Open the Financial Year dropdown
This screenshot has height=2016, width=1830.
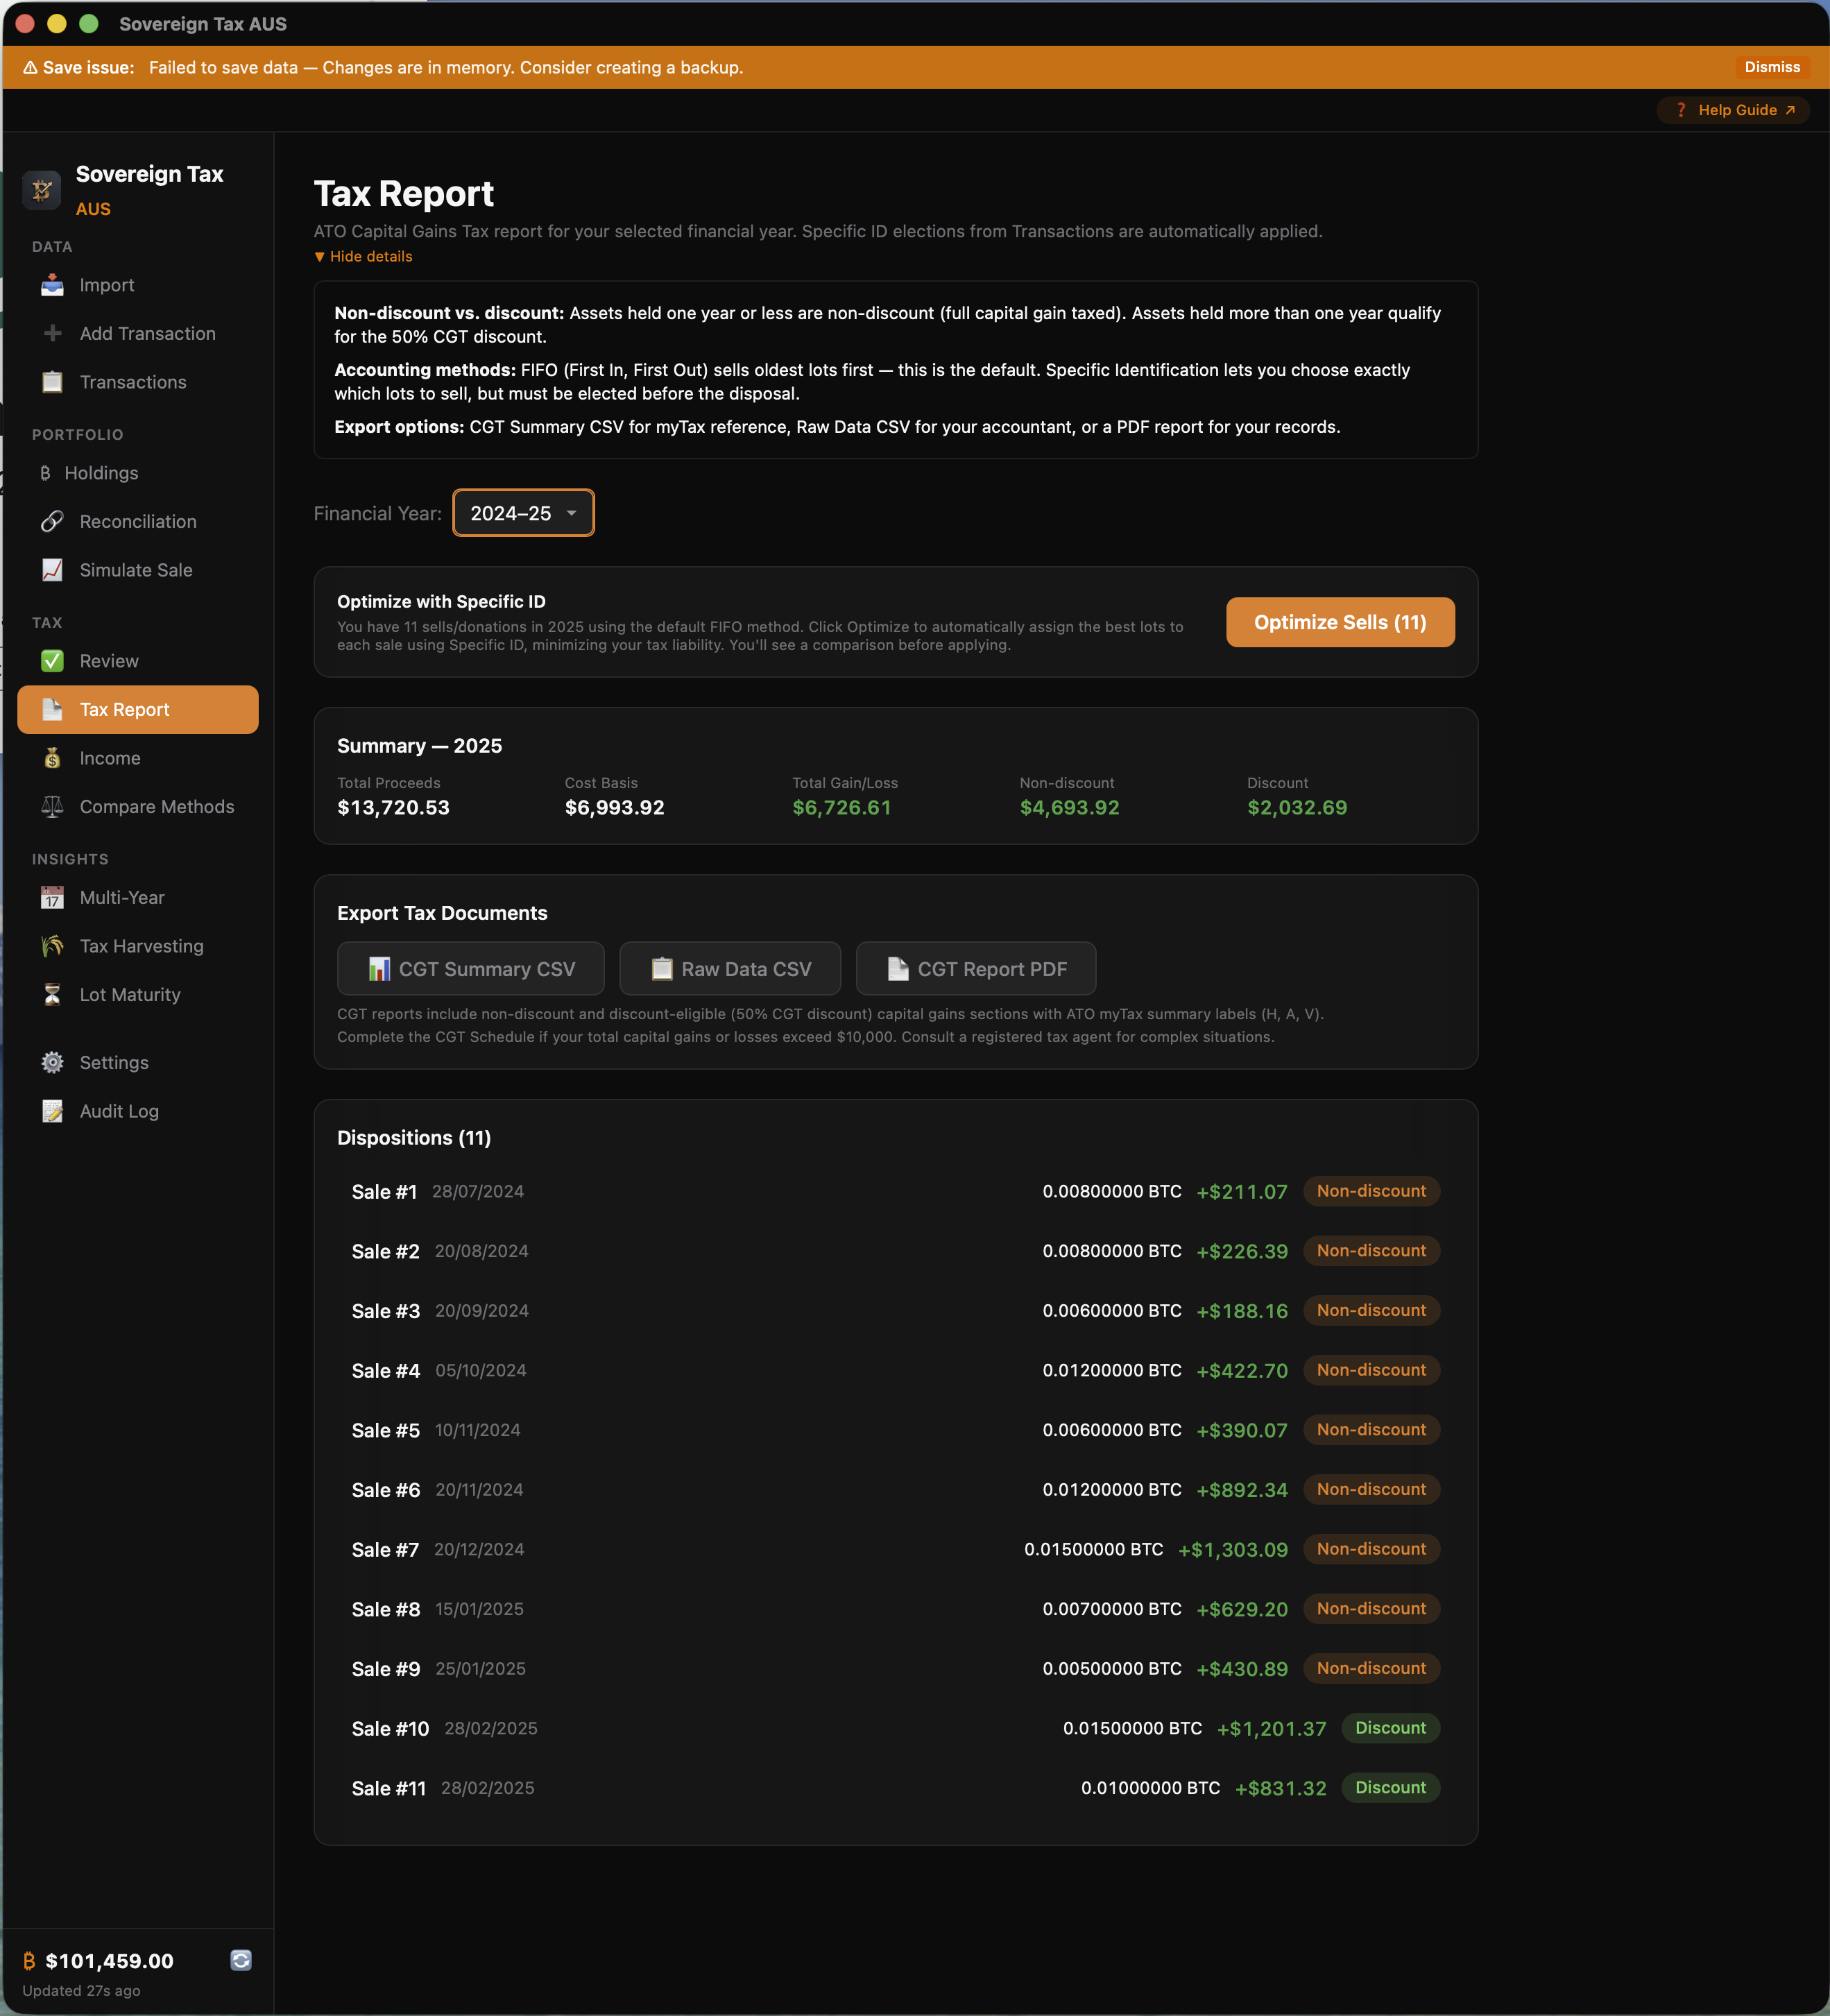tap(523, 513)
